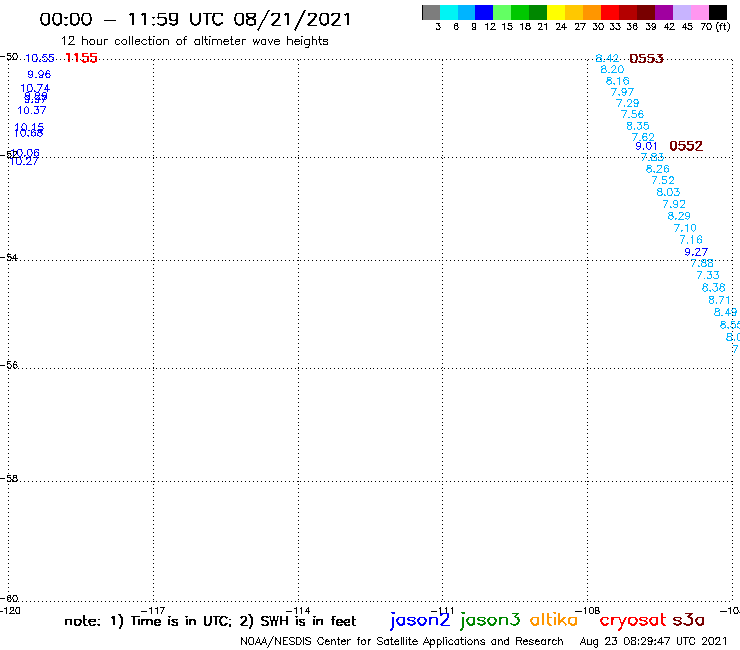The image size is (740, 650).
Task: Click the note "SWH is in feet"
Action: [308, 621]
